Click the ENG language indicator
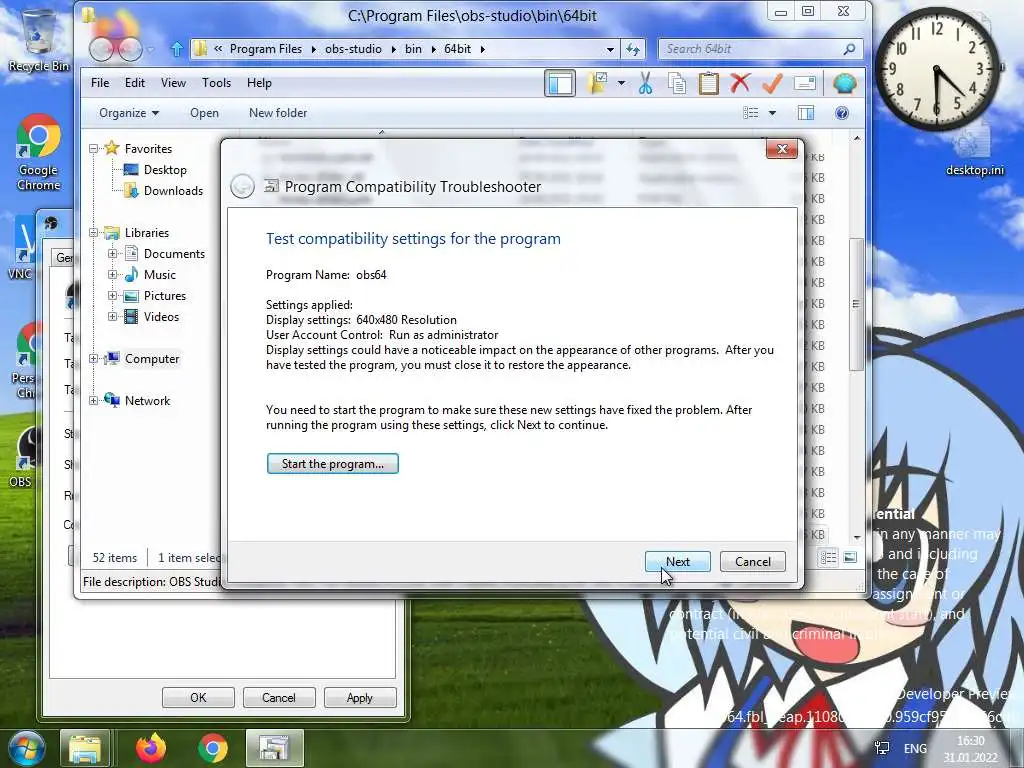This screenshot has width=1024, height=768. click(915, 748)
